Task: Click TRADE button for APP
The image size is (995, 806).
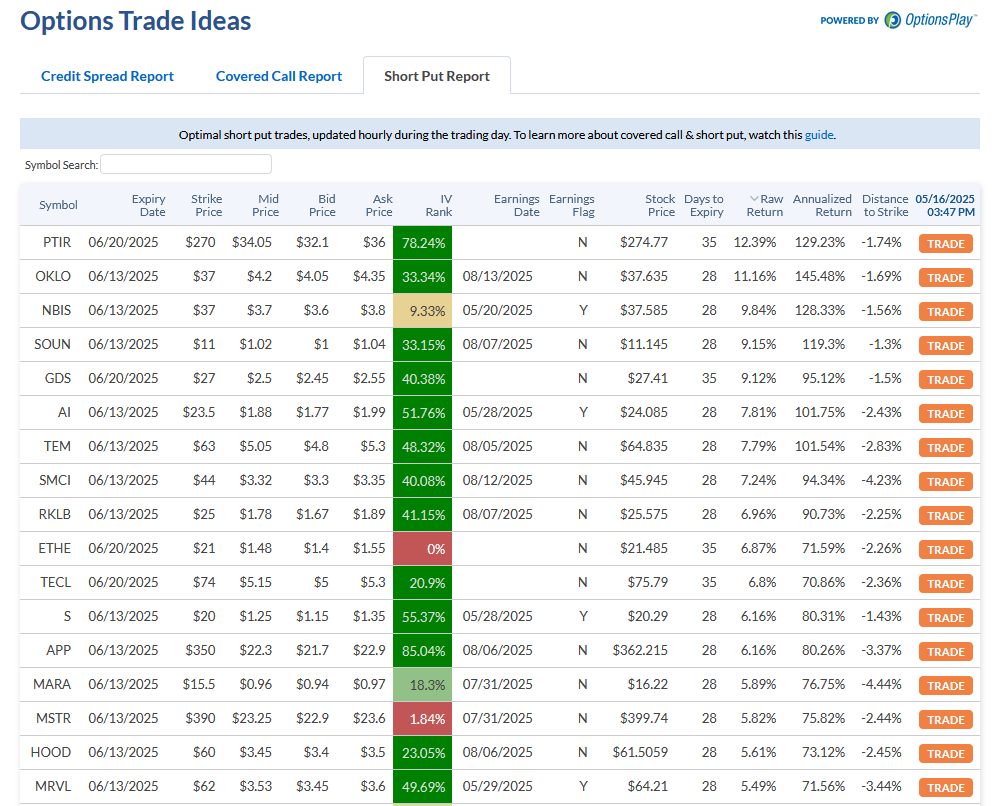Action: point(946,652)
